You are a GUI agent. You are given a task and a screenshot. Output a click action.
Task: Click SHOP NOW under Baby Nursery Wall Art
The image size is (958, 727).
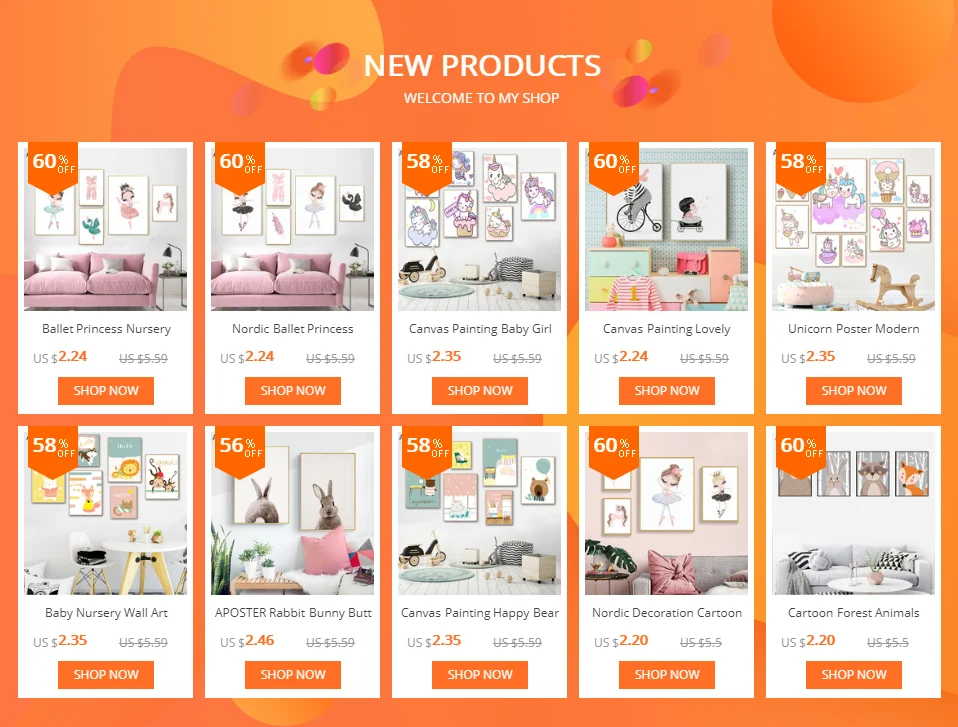106,674
